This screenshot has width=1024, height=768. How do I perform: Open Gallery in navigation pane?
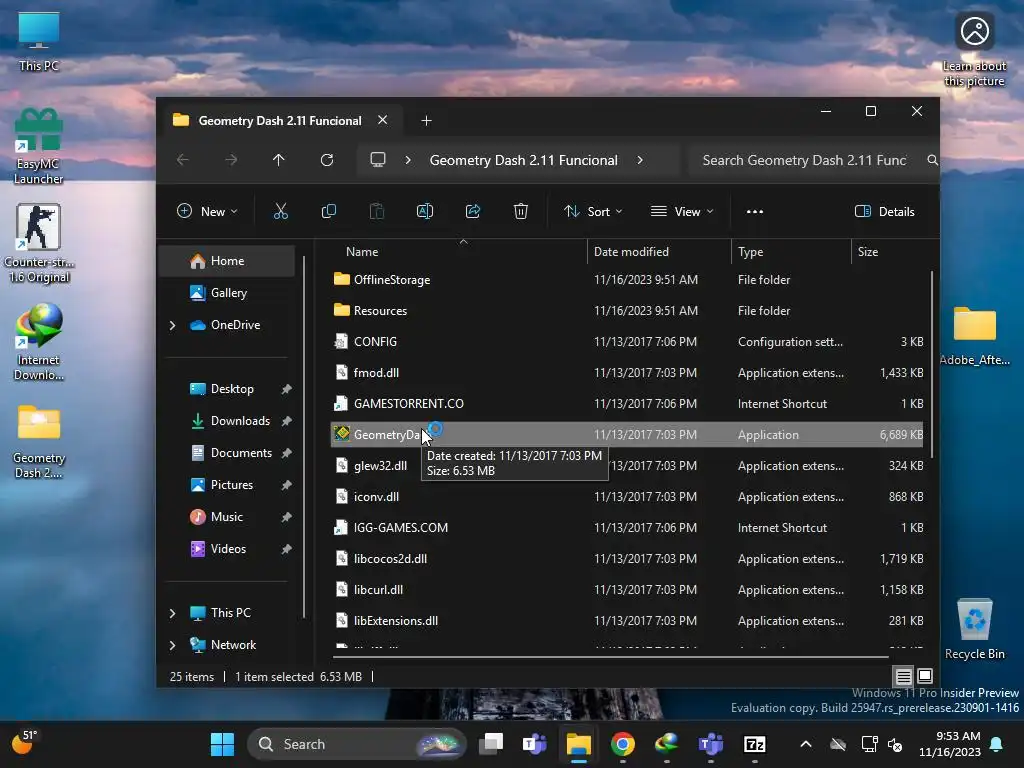pos(227,293)
